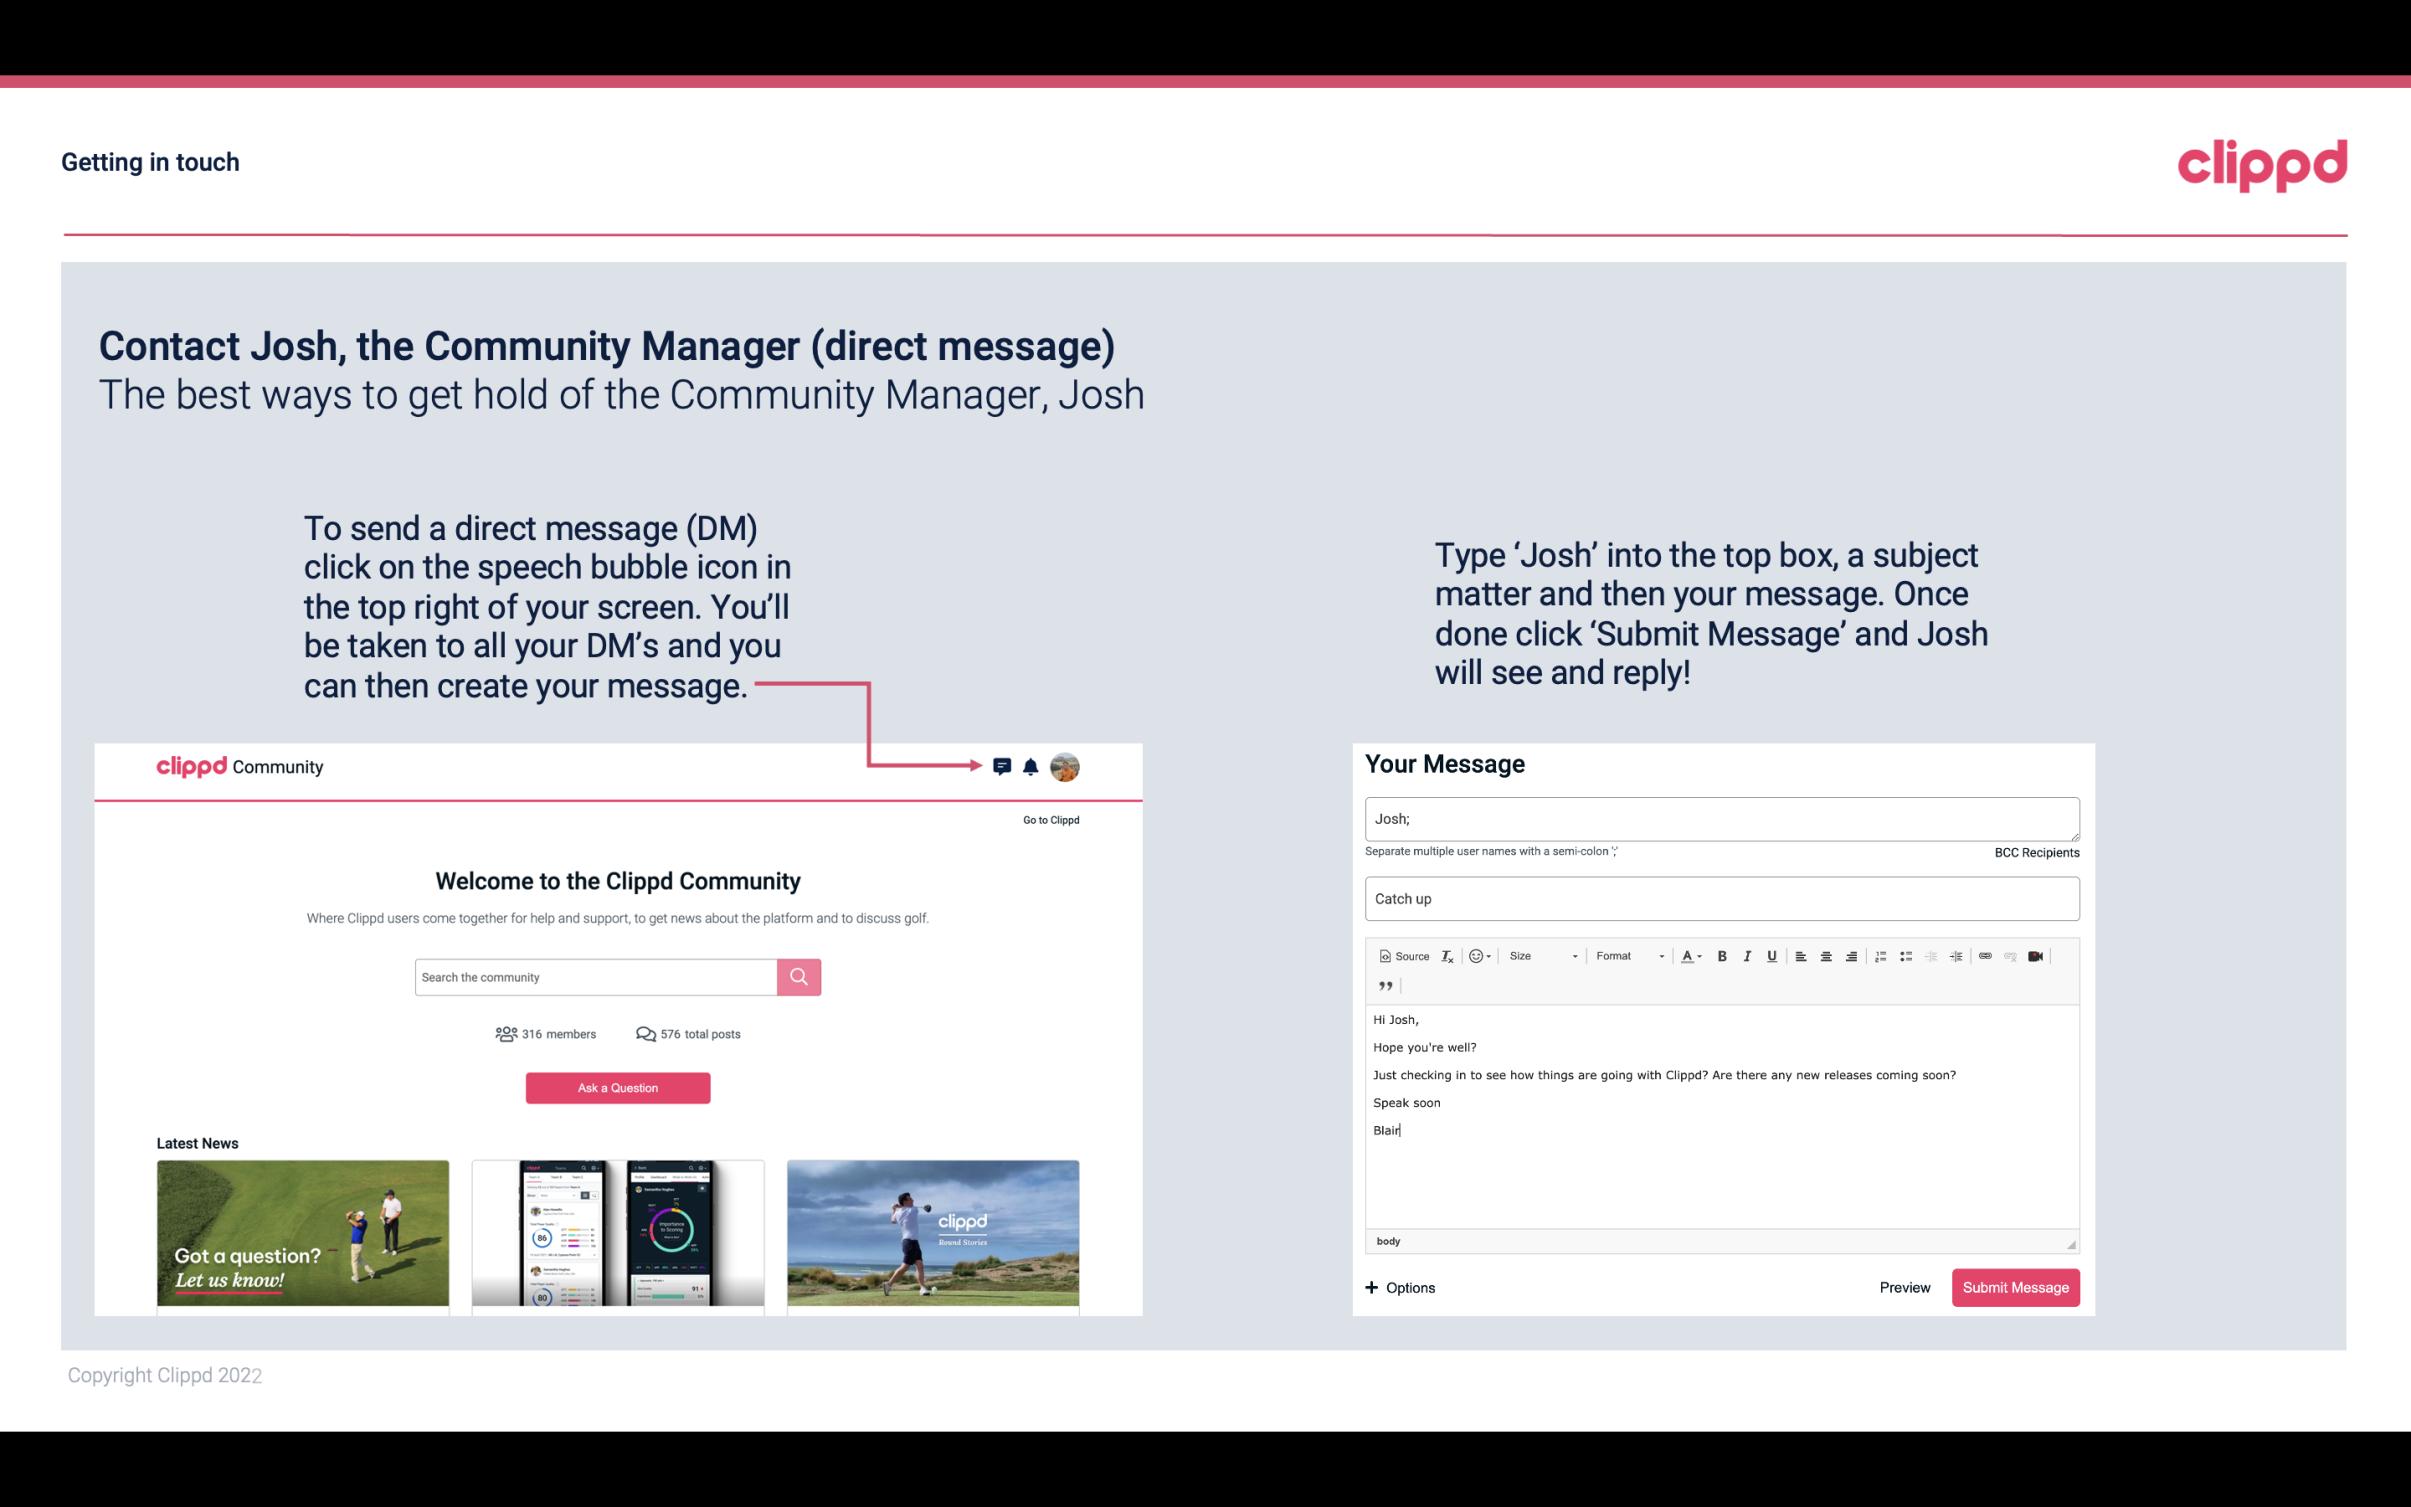Click the notifications bell icon
This screenshot has width=2411, height=1507.
click(x=1031, y=767)
